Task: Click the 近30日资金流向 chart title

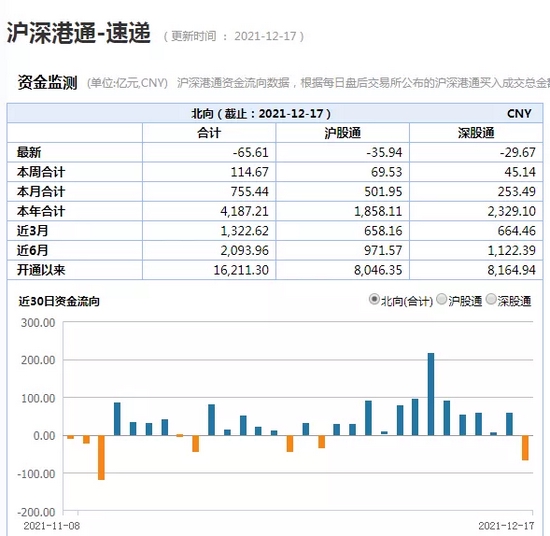Action: tap(59, 301)
